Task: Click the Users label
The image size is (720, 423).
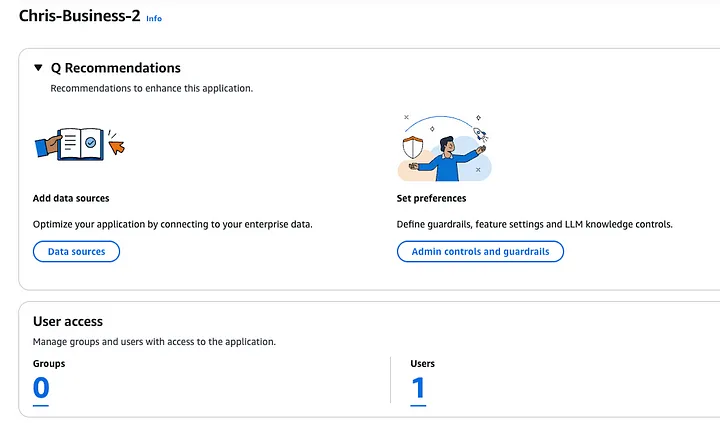Action: pyautogui.click(x=422, y=364)
